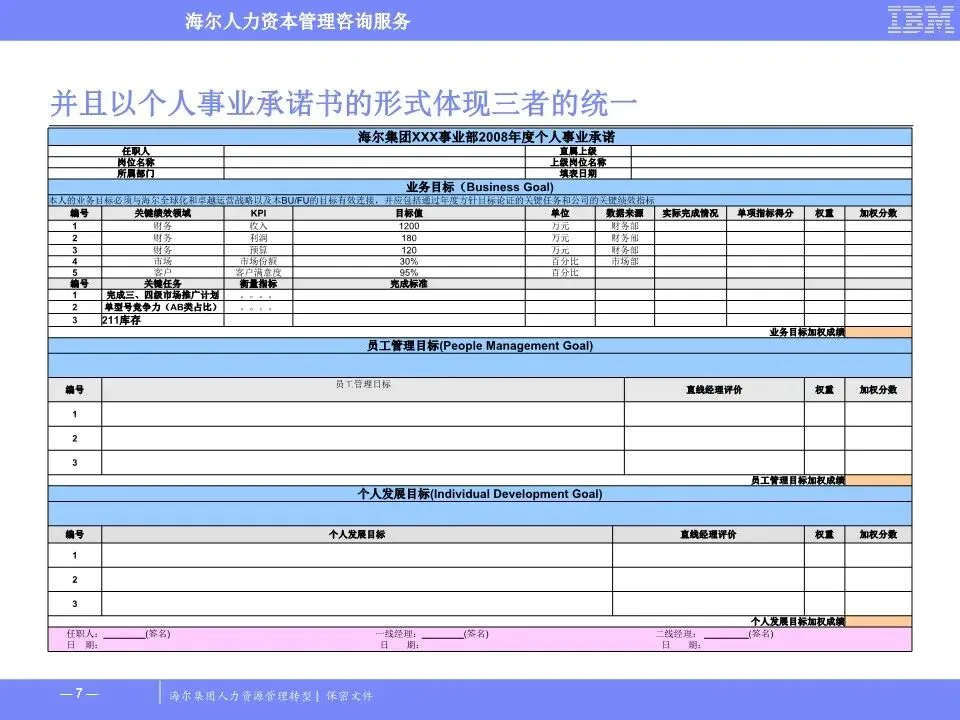
Task: Select the task 单型号竞争力(AB类占比)
Action: tap(161, 307)
